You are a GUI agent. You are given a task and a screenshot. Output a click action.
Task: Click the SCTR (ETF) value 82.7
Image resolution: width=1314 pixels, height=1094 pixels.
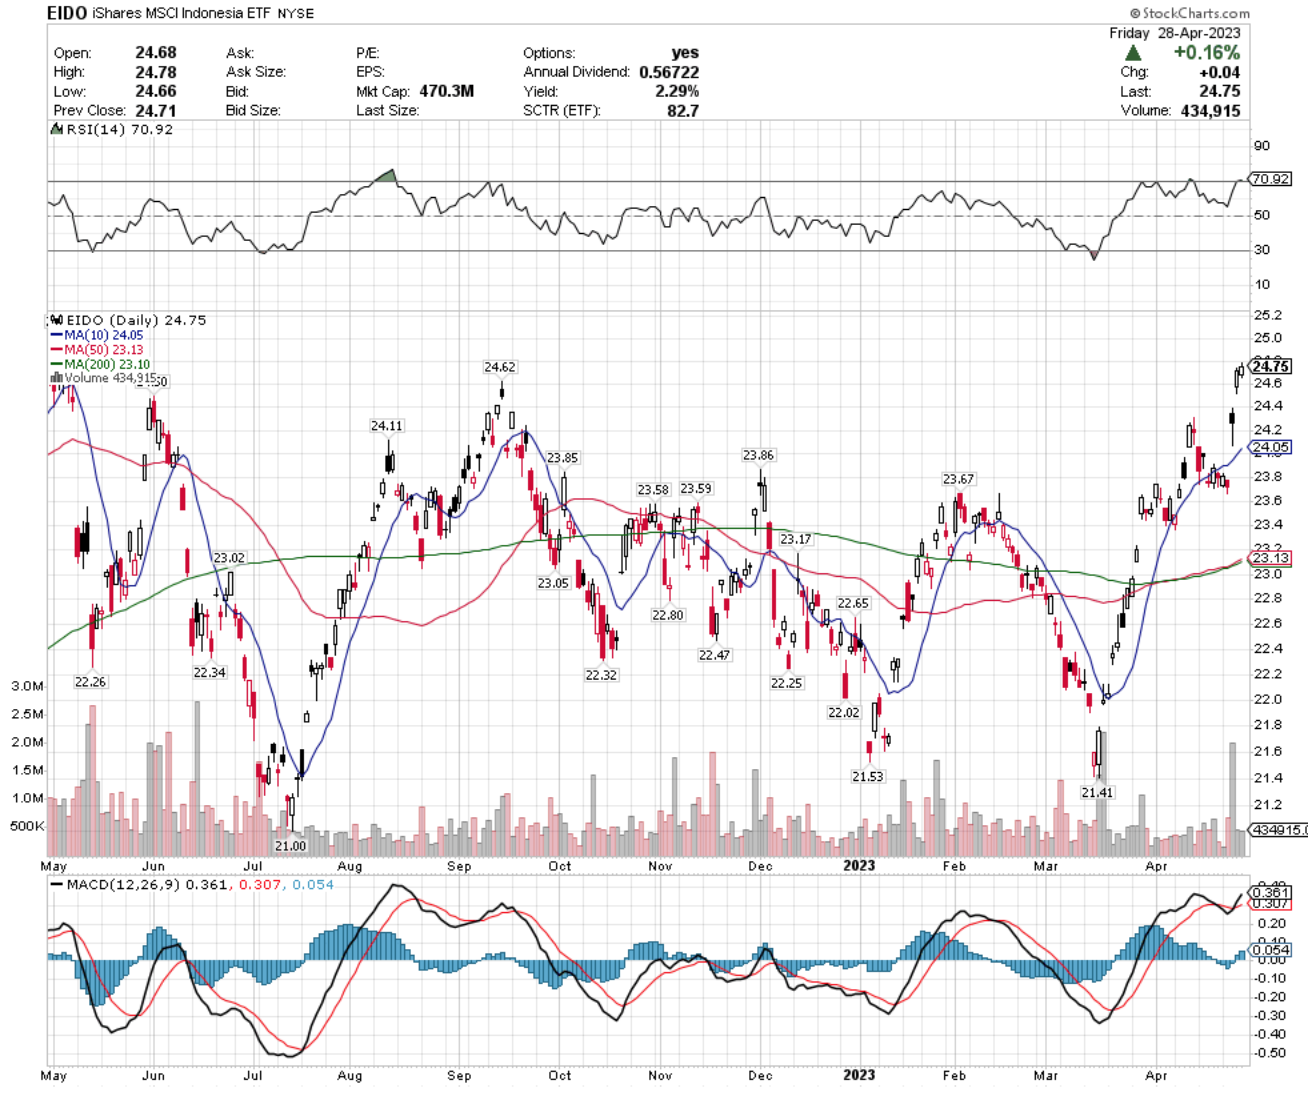683,110
